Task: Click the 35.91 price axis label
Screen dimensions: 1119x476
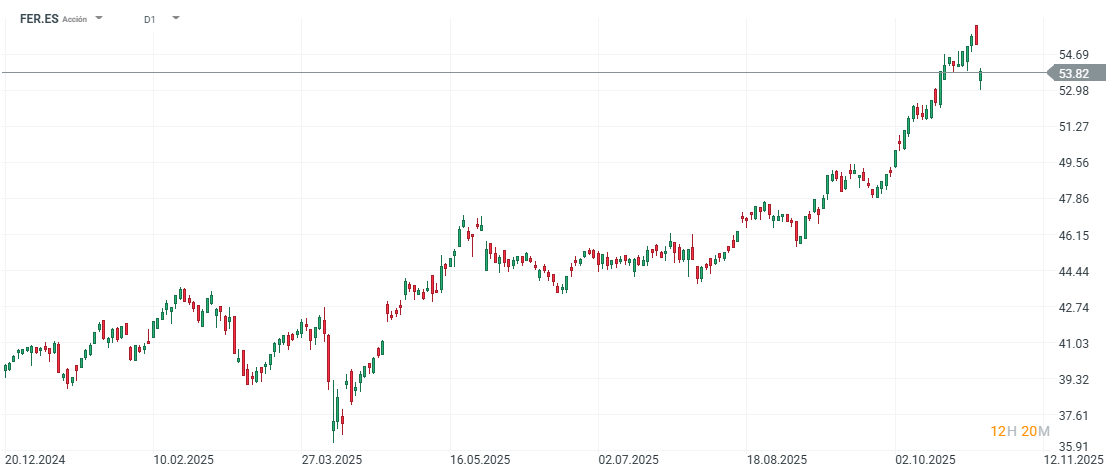Action: pos(1074,446)
